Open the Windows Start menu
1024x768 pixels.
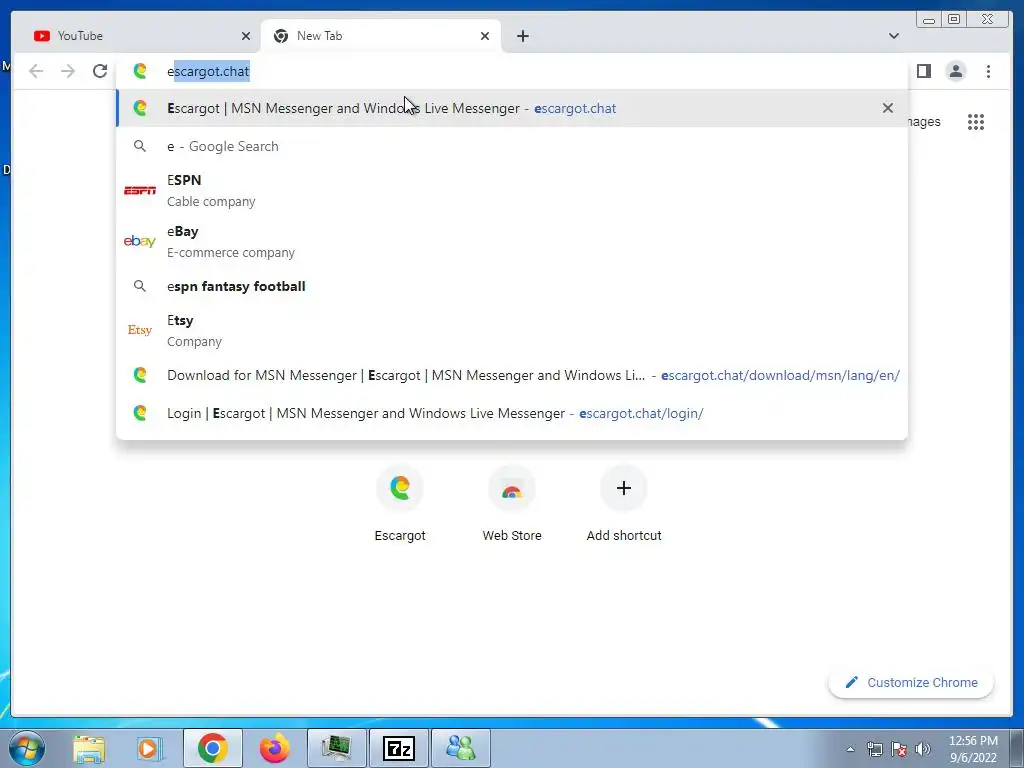coord(26,748)
